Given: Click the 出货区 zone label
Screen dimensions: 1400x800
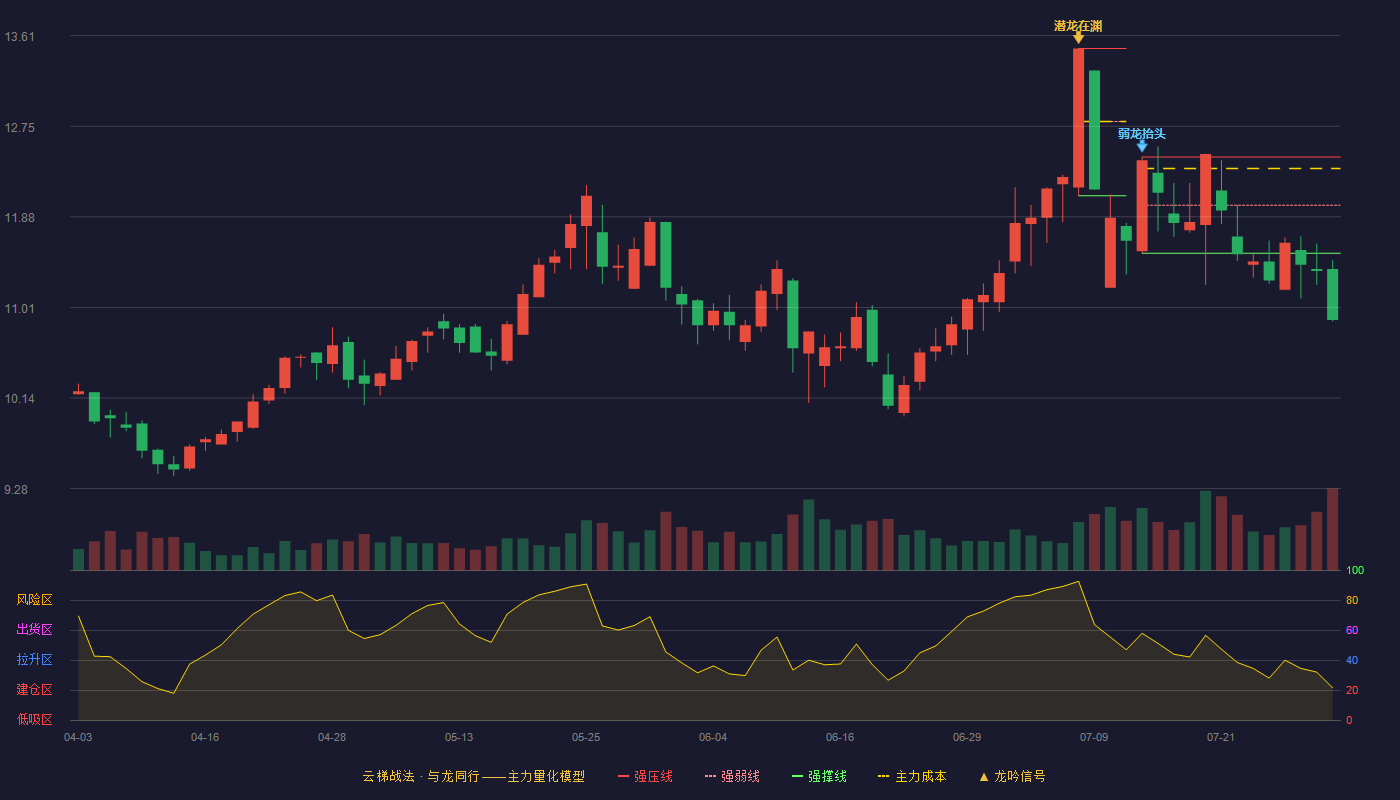Looking at the screenshot, I should point(34,630).
